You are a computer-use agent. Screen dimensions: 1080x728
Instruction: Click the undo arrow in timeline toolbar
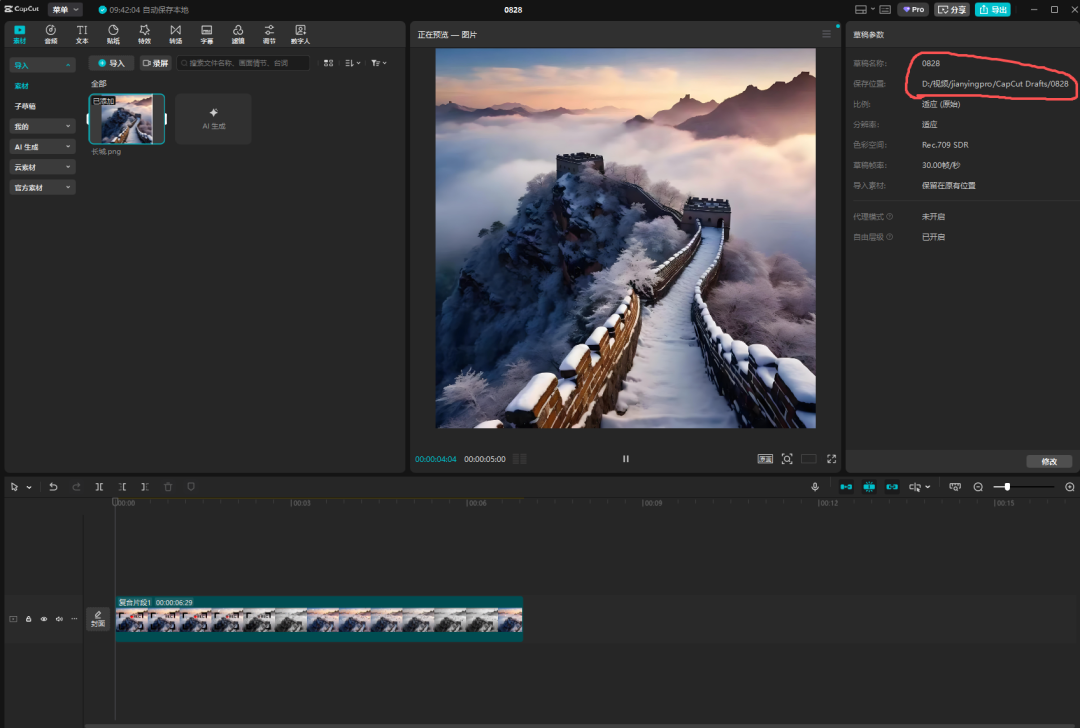[x=53, y=487]
